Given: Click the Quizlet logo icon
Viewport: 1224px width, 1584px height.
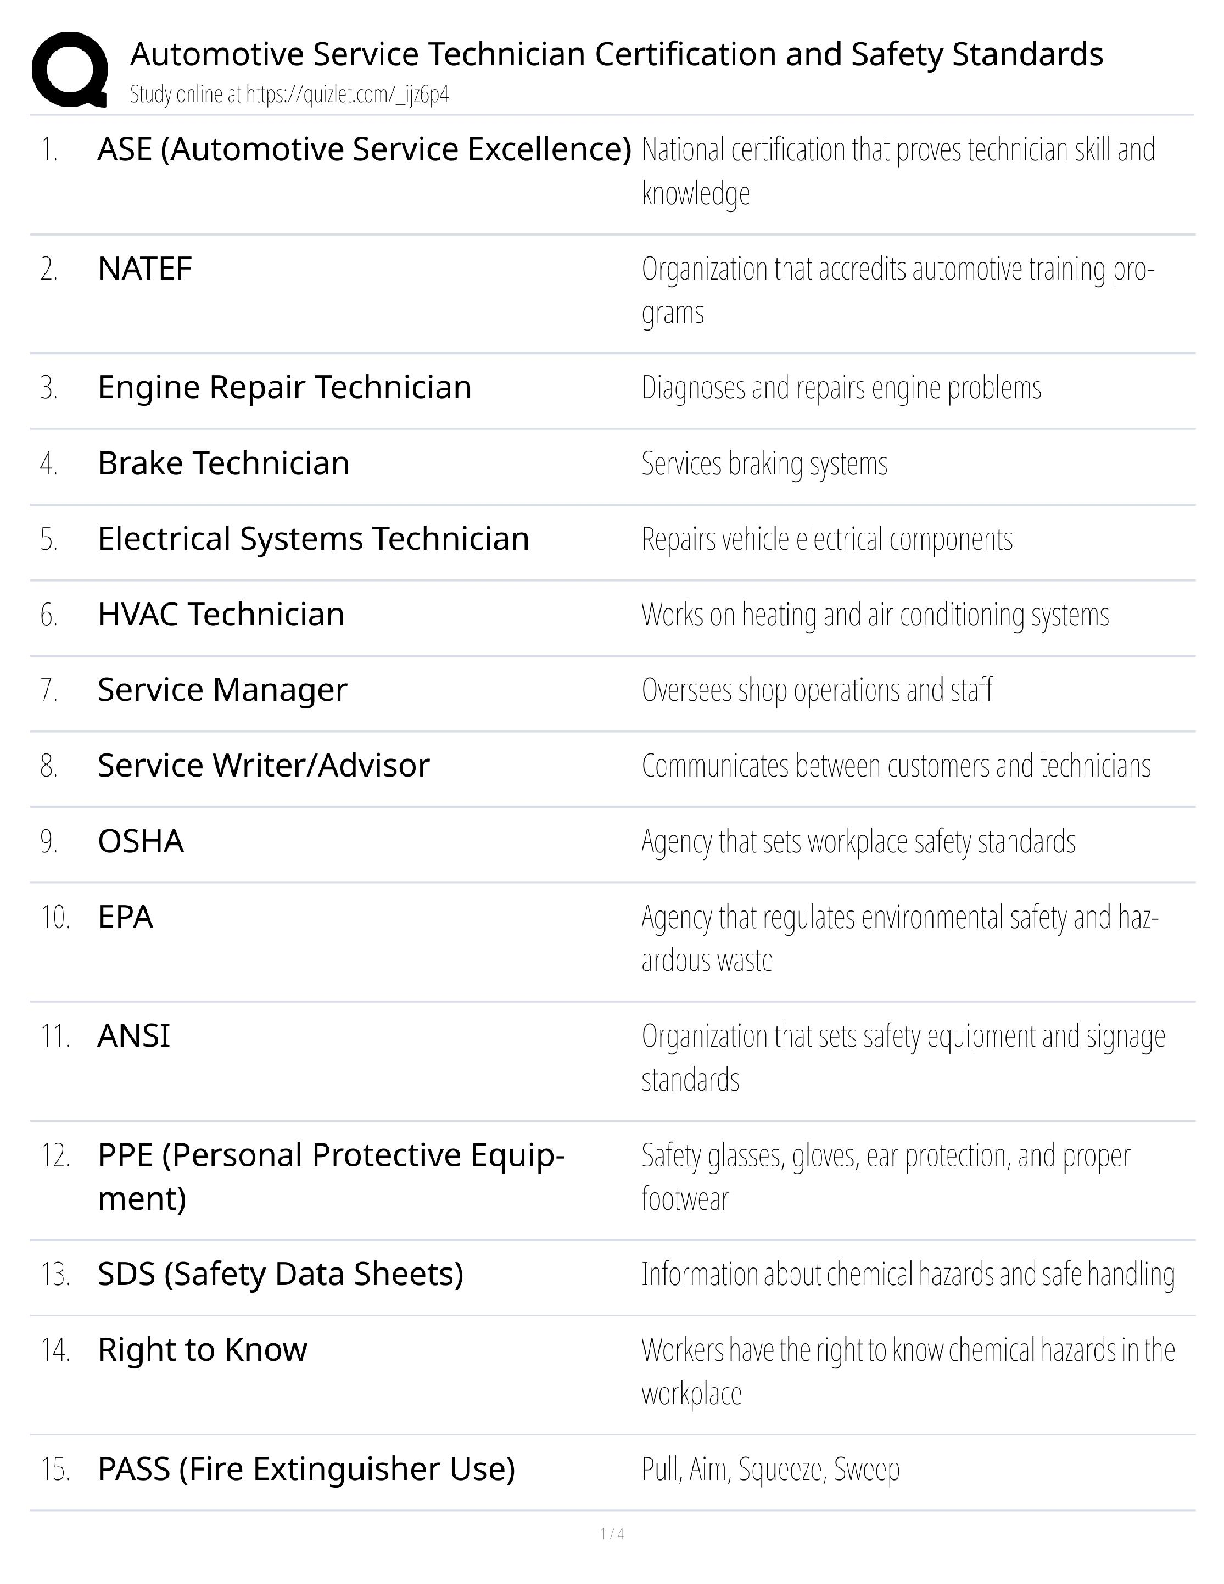Looking at the screenshot, I should coord(69,69).
